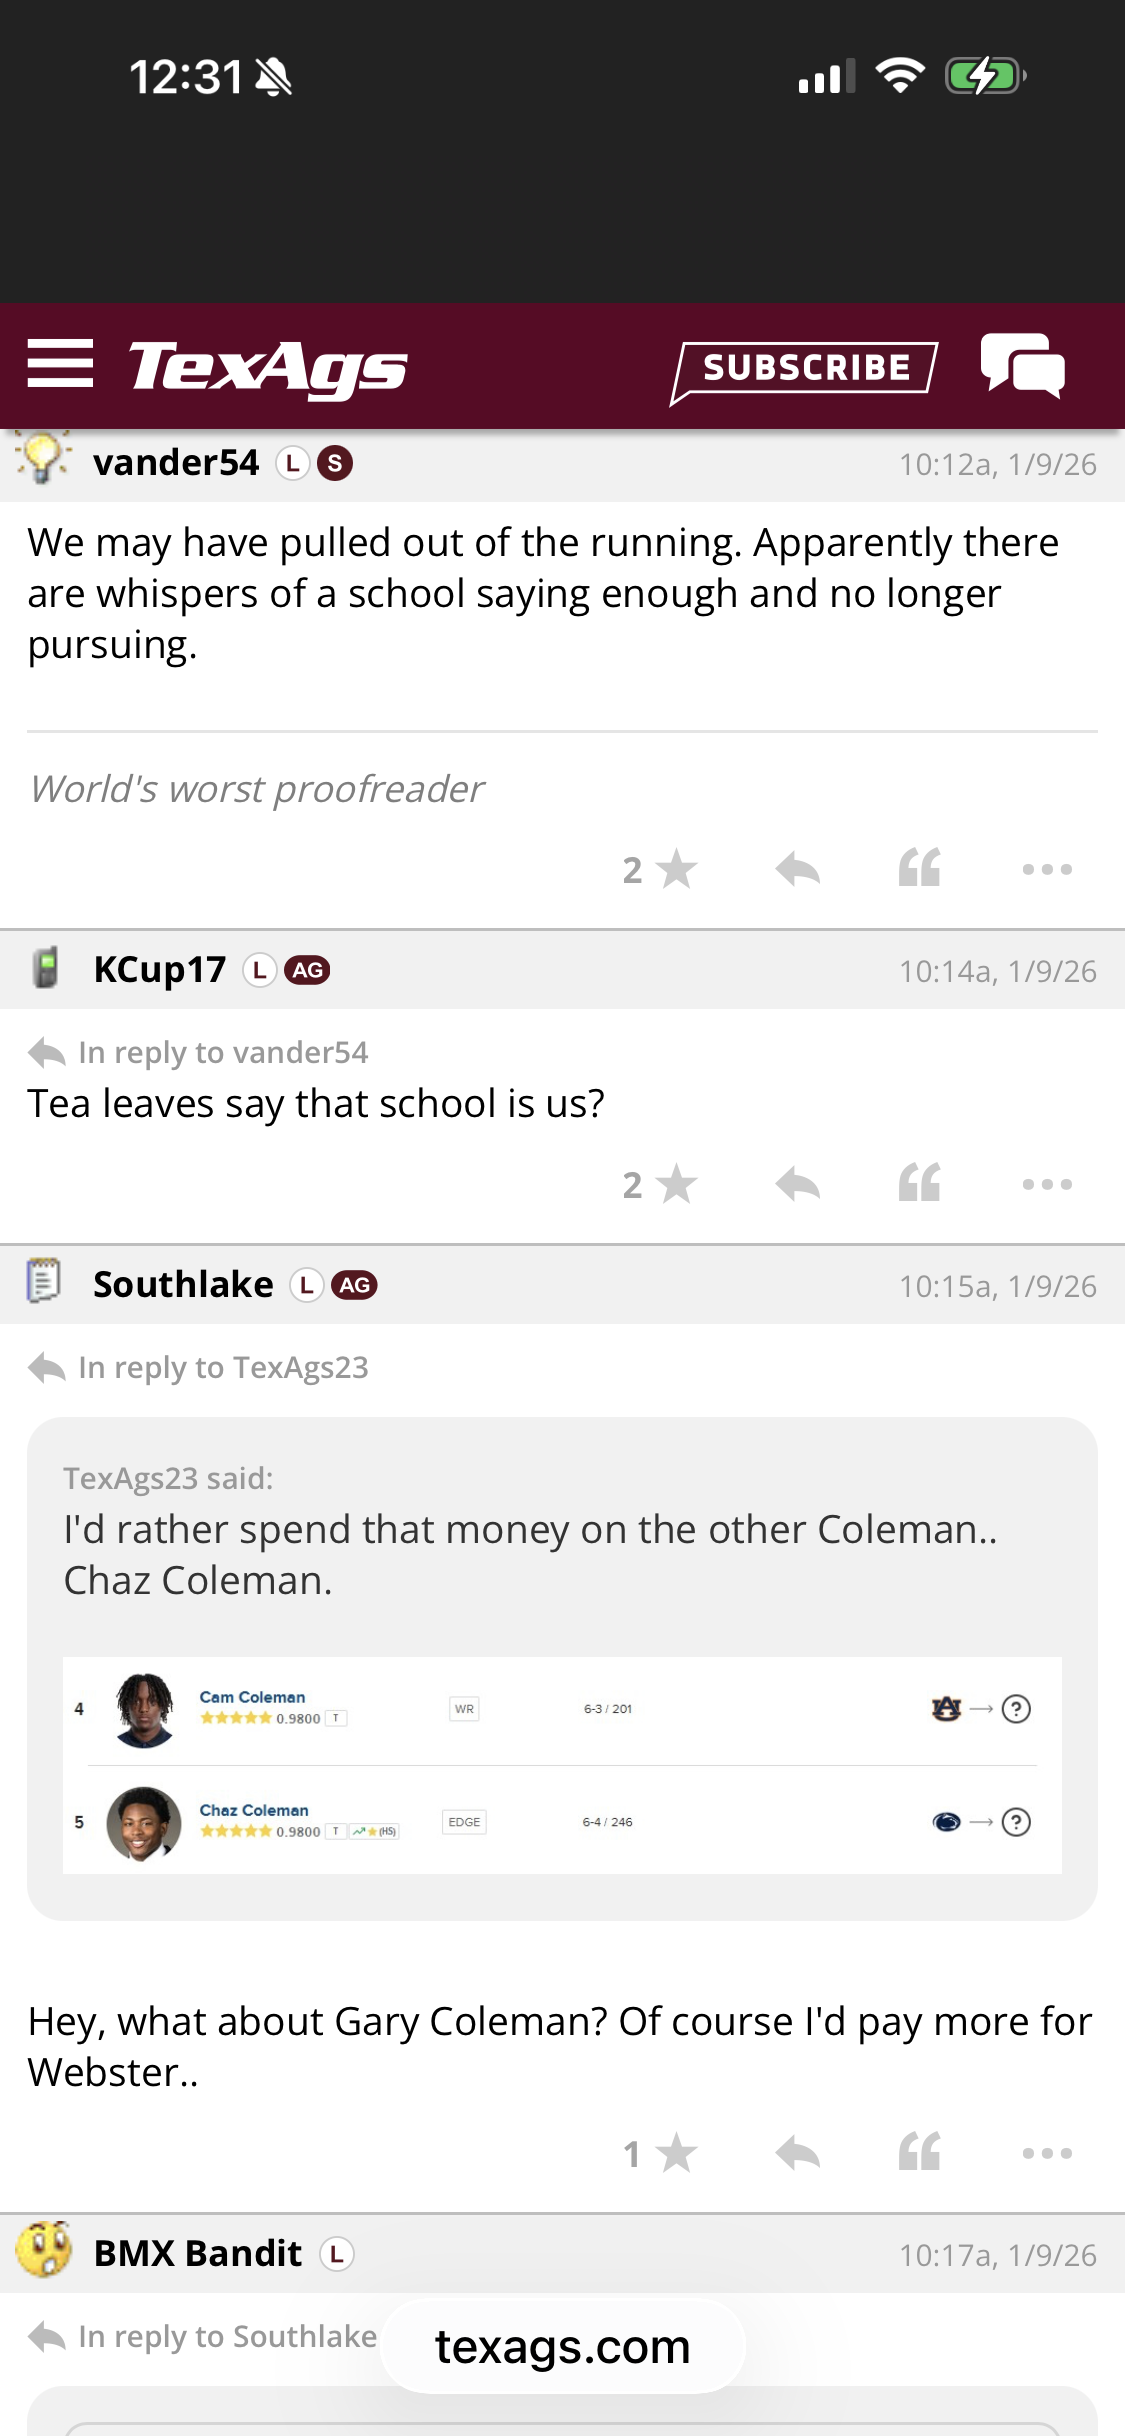Open more options for Southlake's post

click(x=1046, y=2153)
